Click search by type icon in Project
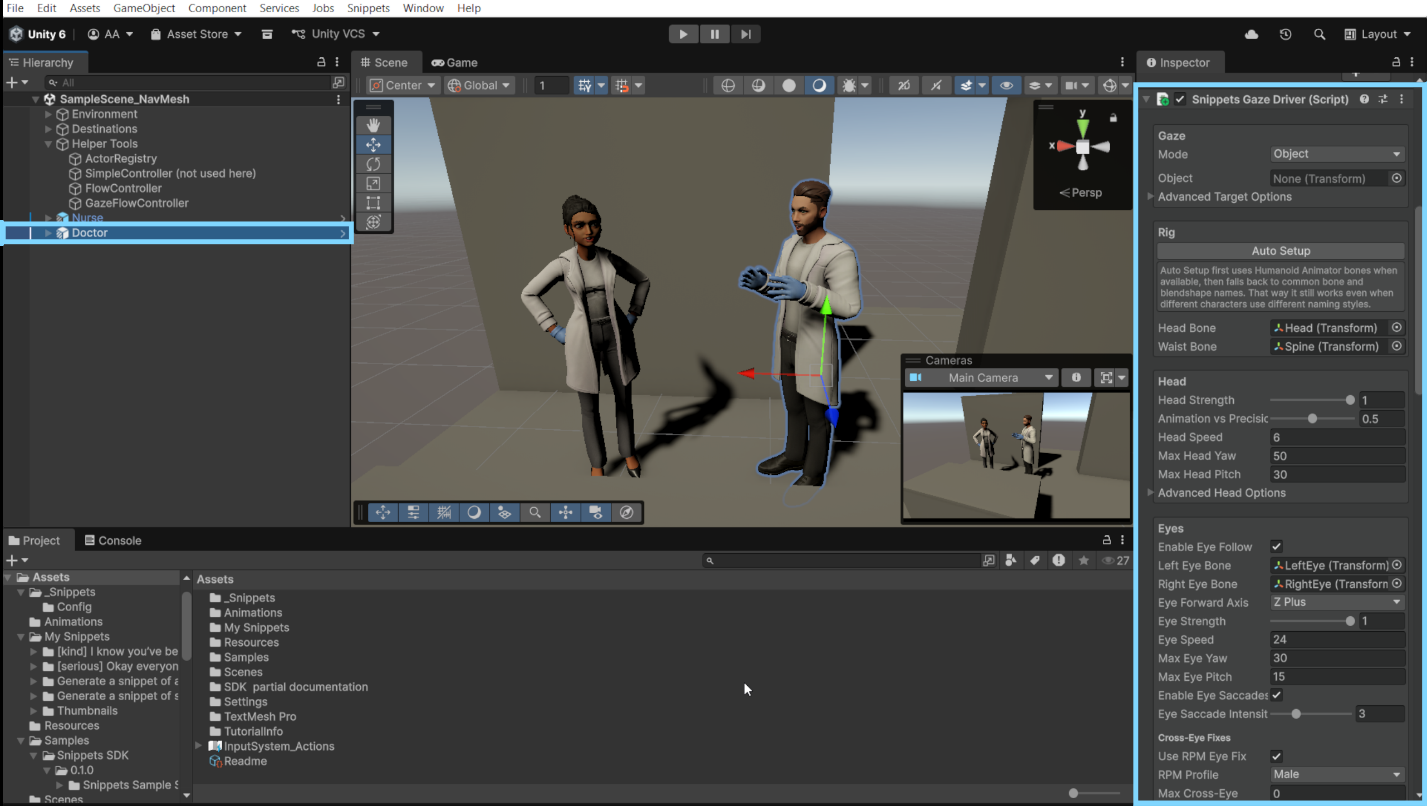 tap(1011, 561)
